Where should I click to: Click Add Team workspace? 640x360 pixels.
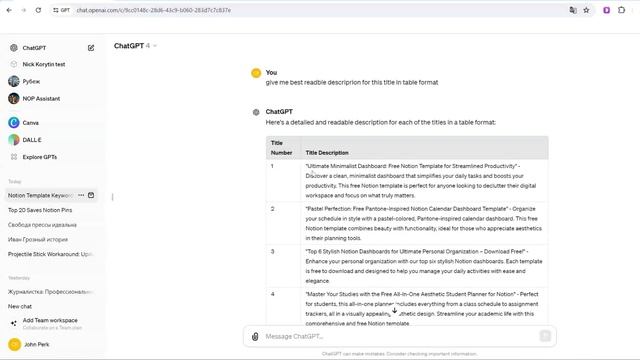pyautogui.click(x=50, y=323)
